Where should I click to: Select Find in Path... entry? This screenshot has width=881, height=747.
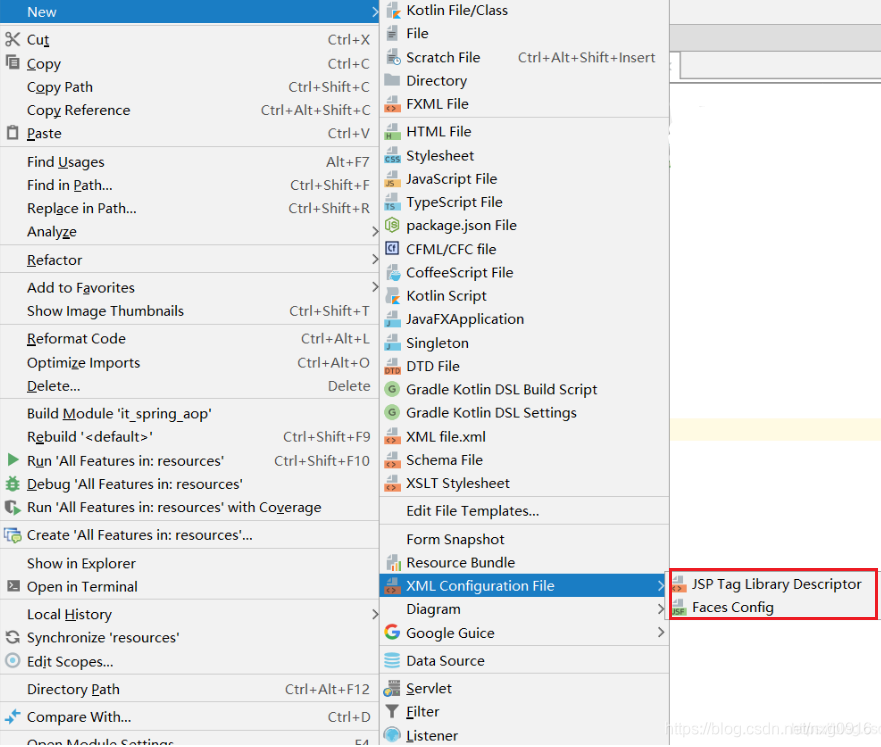tap(189, 185)
